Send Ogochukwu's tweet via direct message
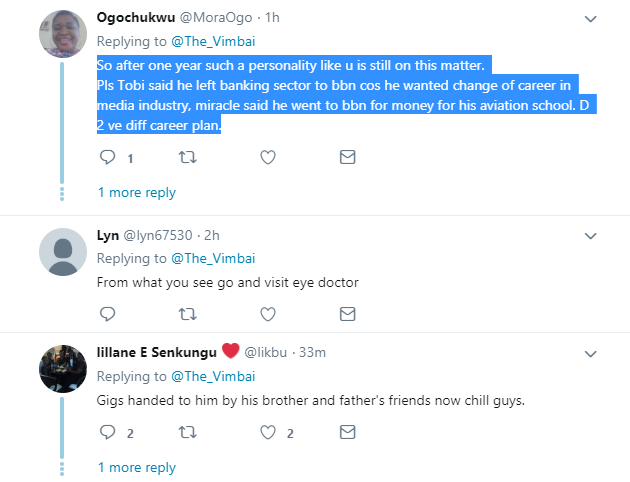This screenshot has width=630, height=482. point(347,157)
